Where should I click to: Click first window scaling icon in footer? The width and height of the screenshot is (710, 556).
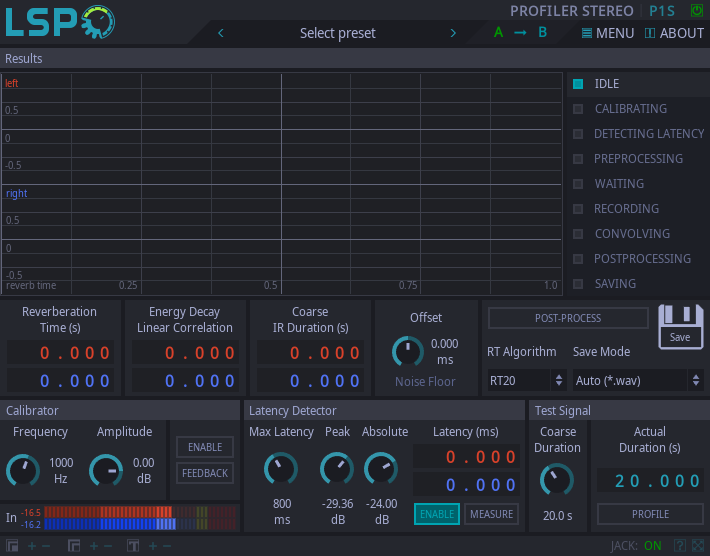pyautogui.click(x=12, y=546)
